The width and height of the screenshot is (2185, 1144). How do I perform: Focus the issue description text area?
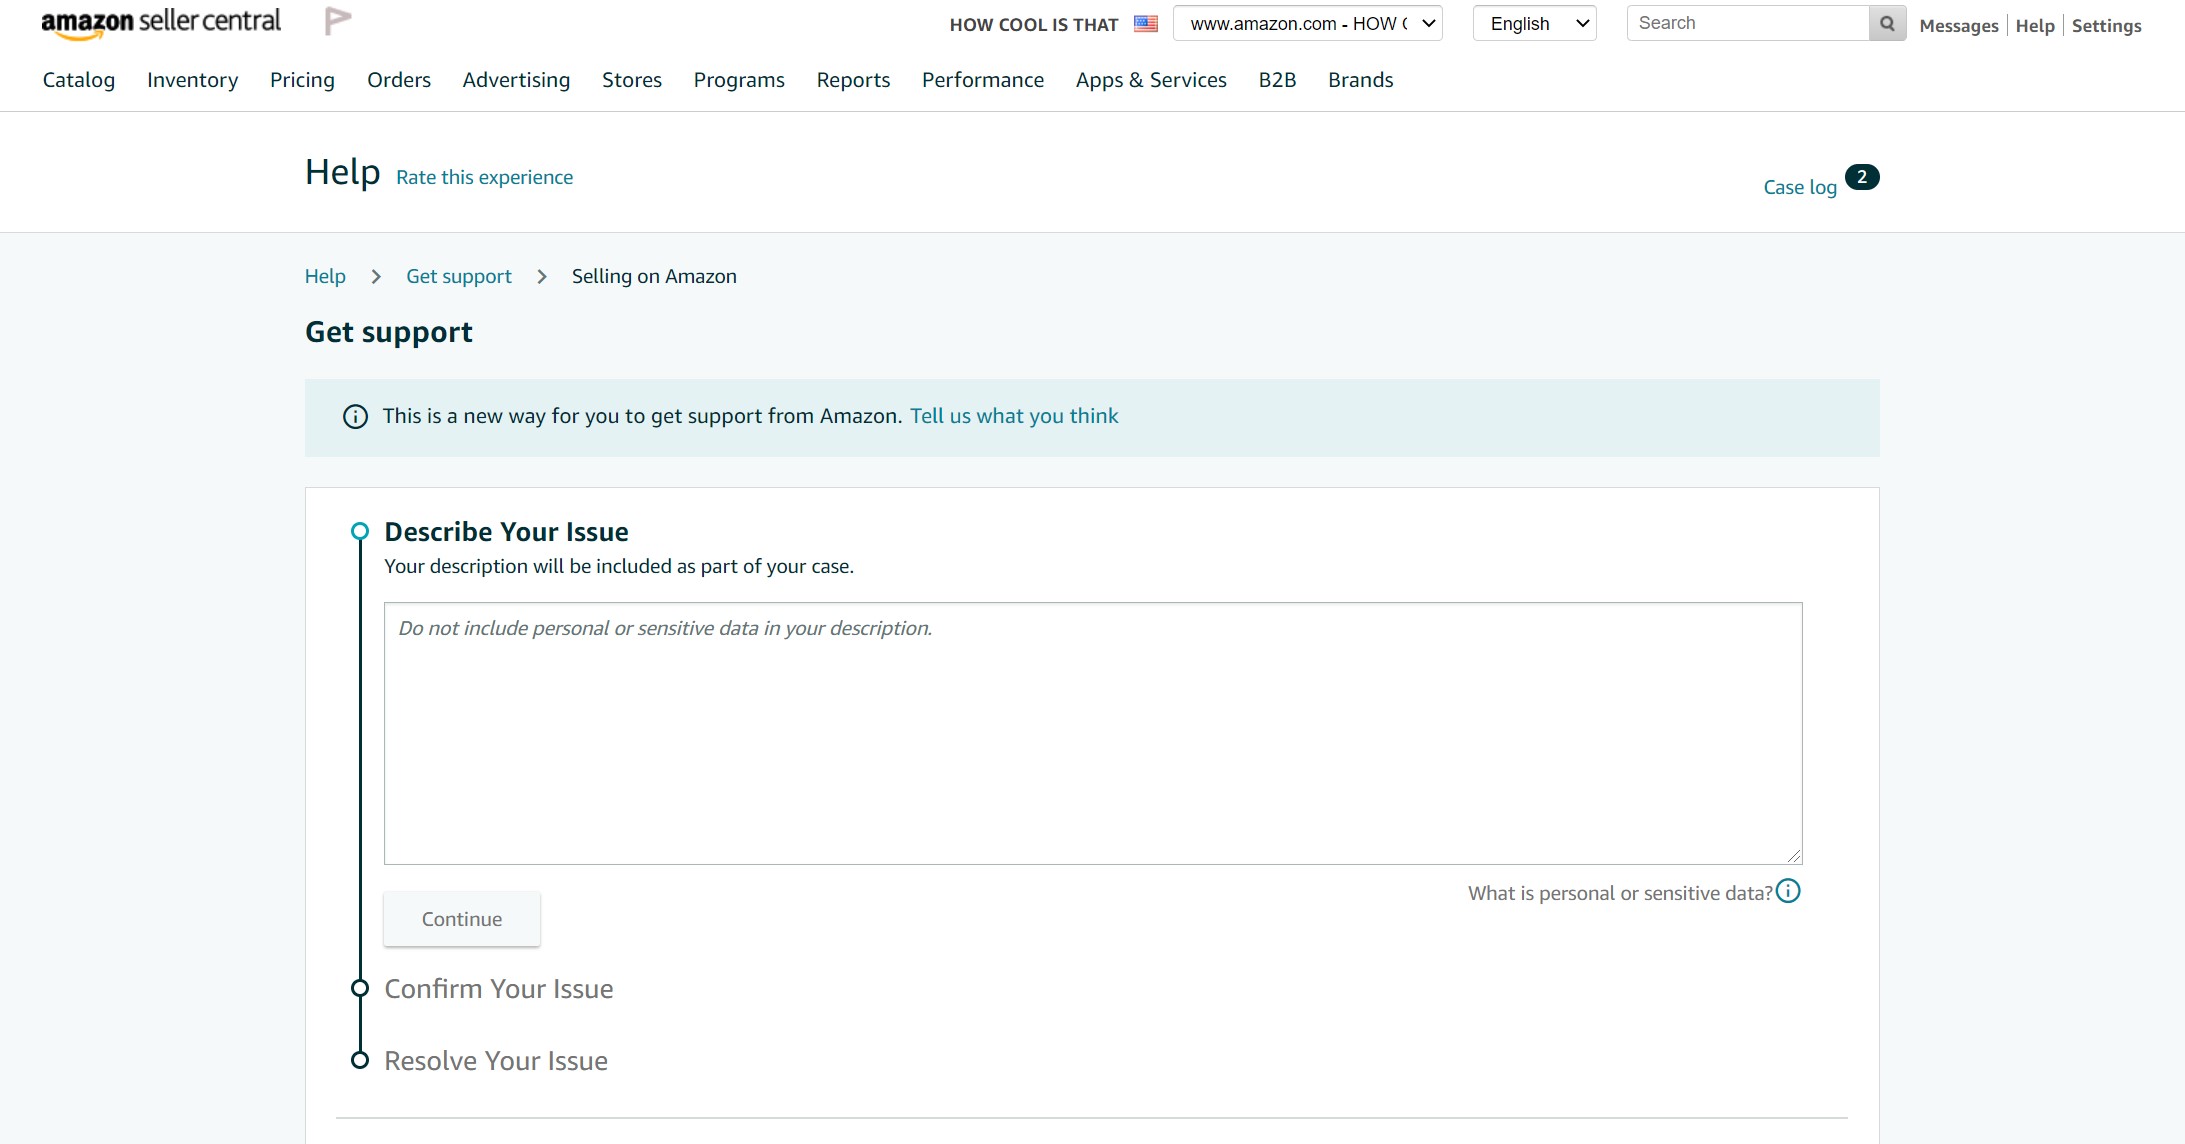[x=1093, y=733]
